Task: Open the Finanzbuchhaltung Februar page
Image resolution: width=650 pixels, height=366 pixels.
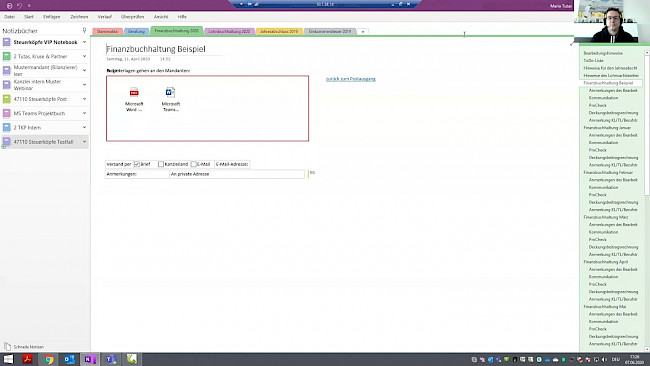Action: pos(608,172)
